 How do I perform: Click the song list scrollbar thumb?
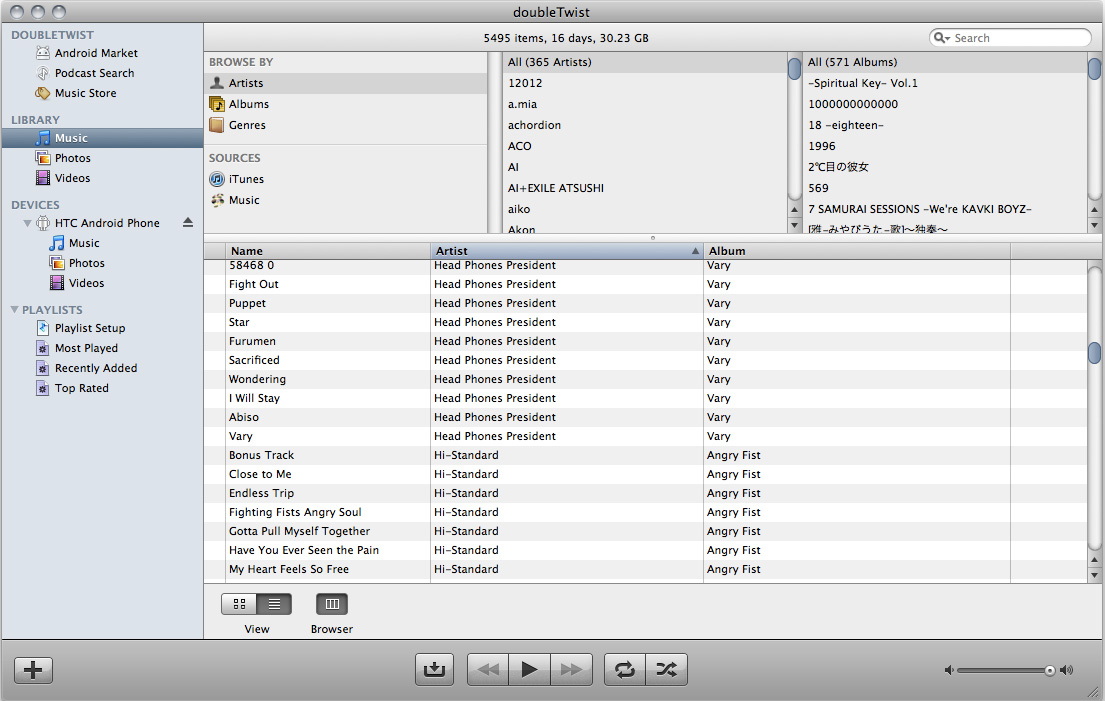[x=1094, y=353]
